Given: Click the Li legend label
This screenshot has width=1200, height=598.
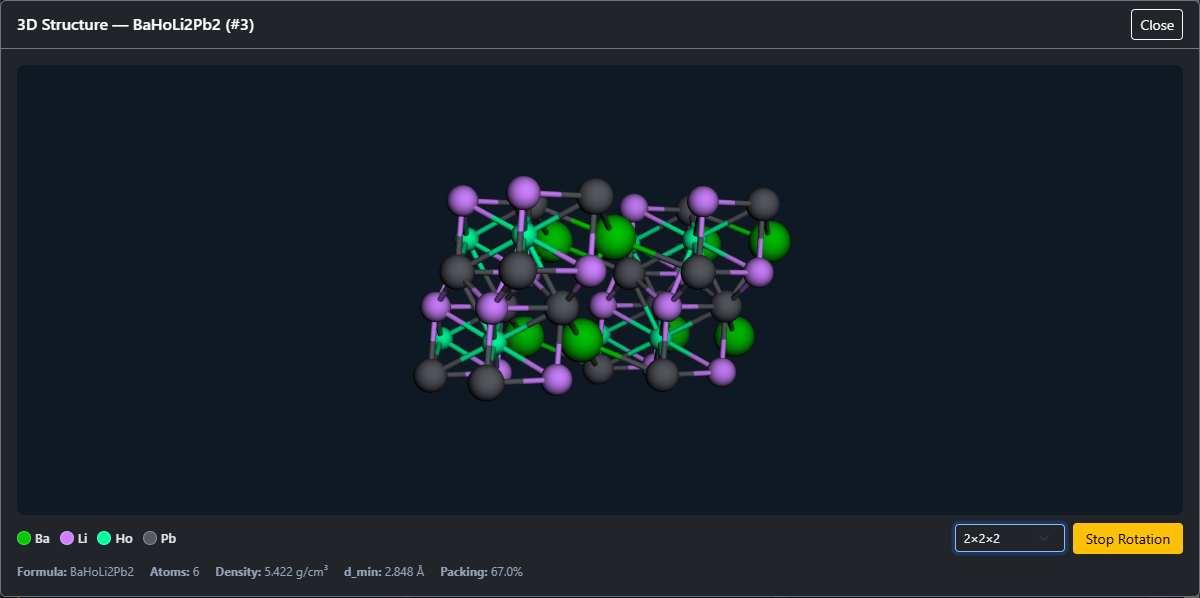Looking at the screenshot, I should point(83,538).
